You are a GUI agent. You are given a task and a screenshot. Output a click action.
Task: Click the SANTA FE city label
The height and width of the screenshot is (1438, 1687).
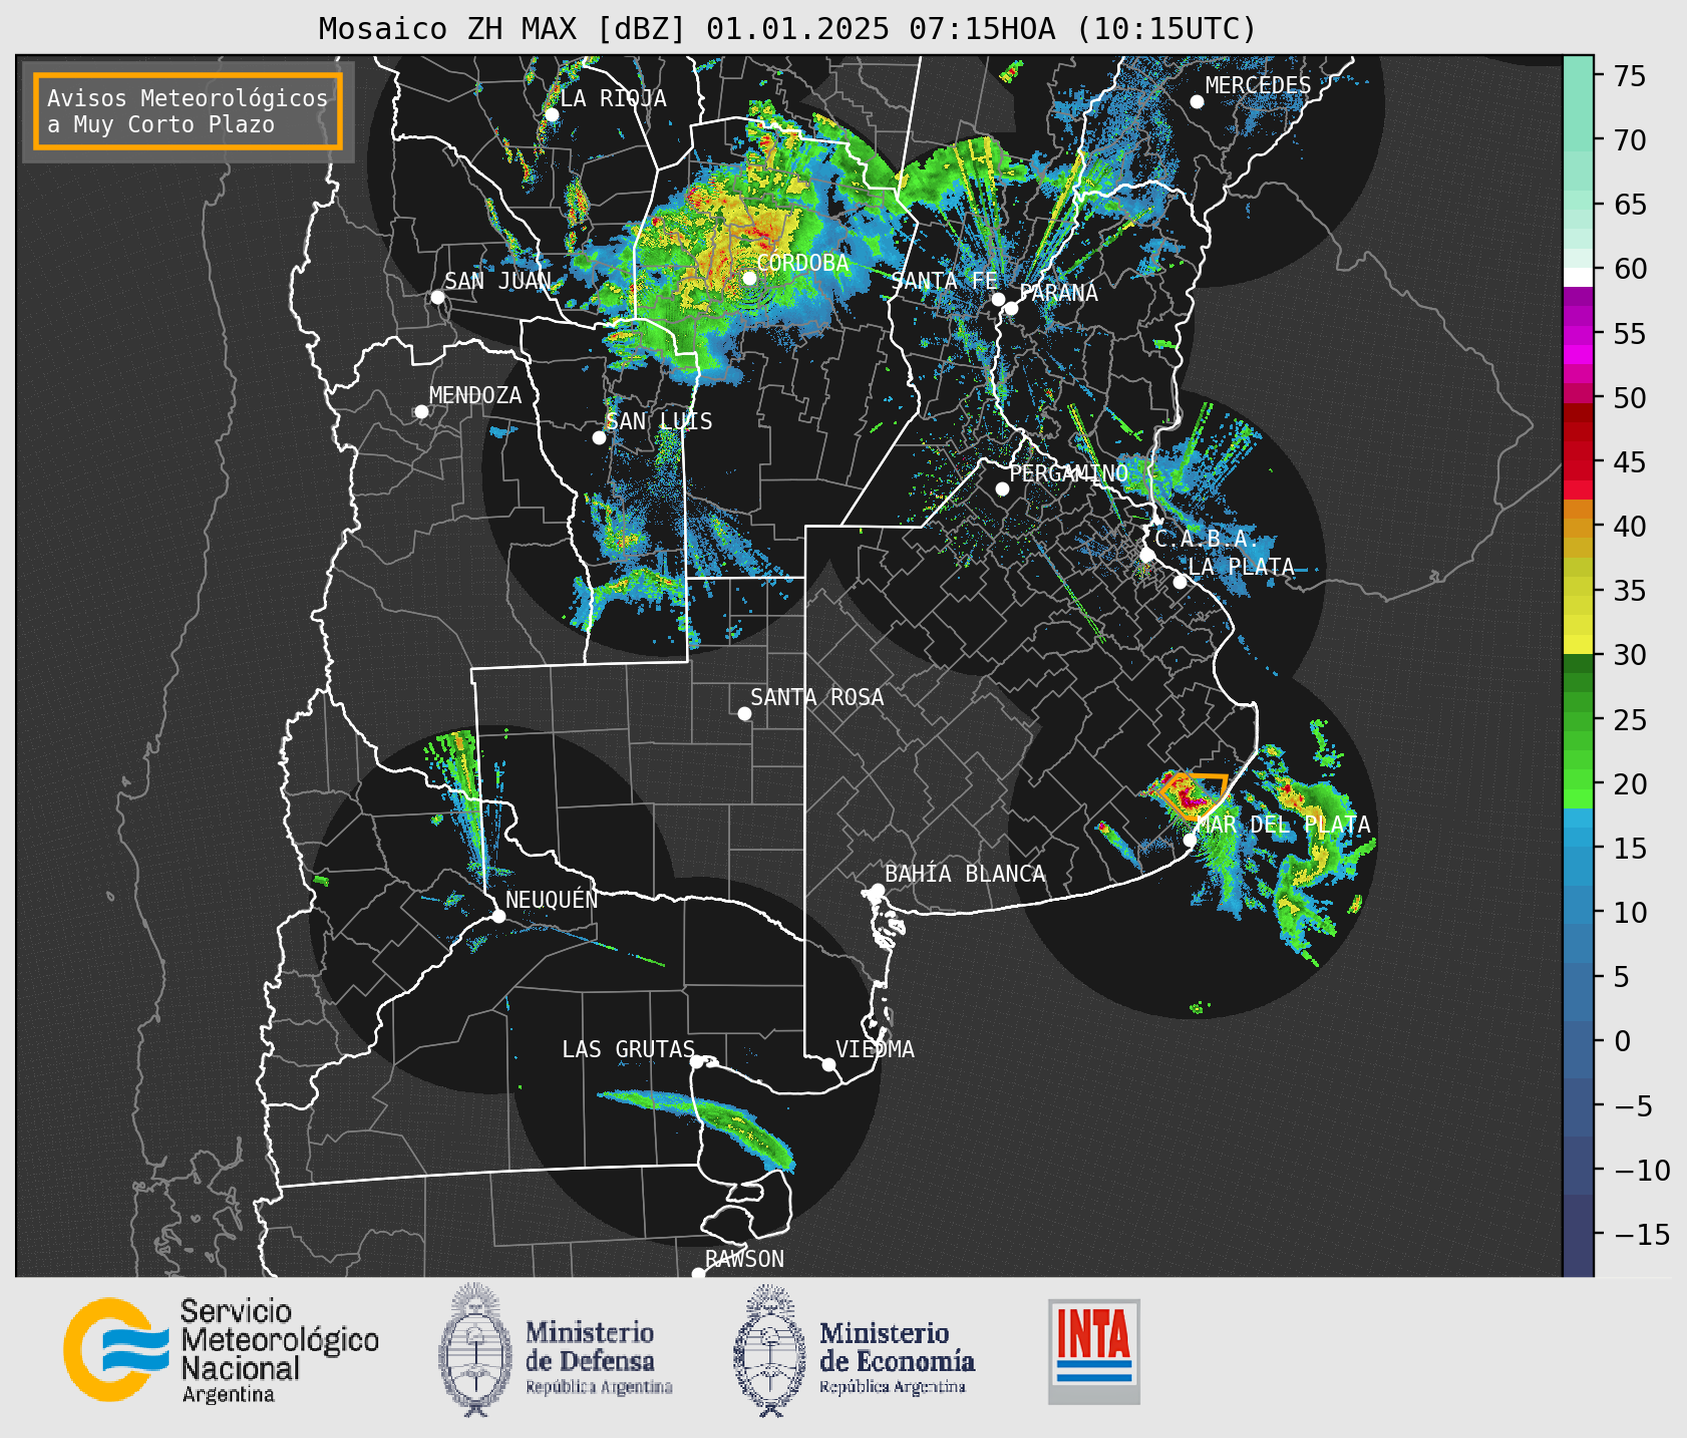coord(944,281)
